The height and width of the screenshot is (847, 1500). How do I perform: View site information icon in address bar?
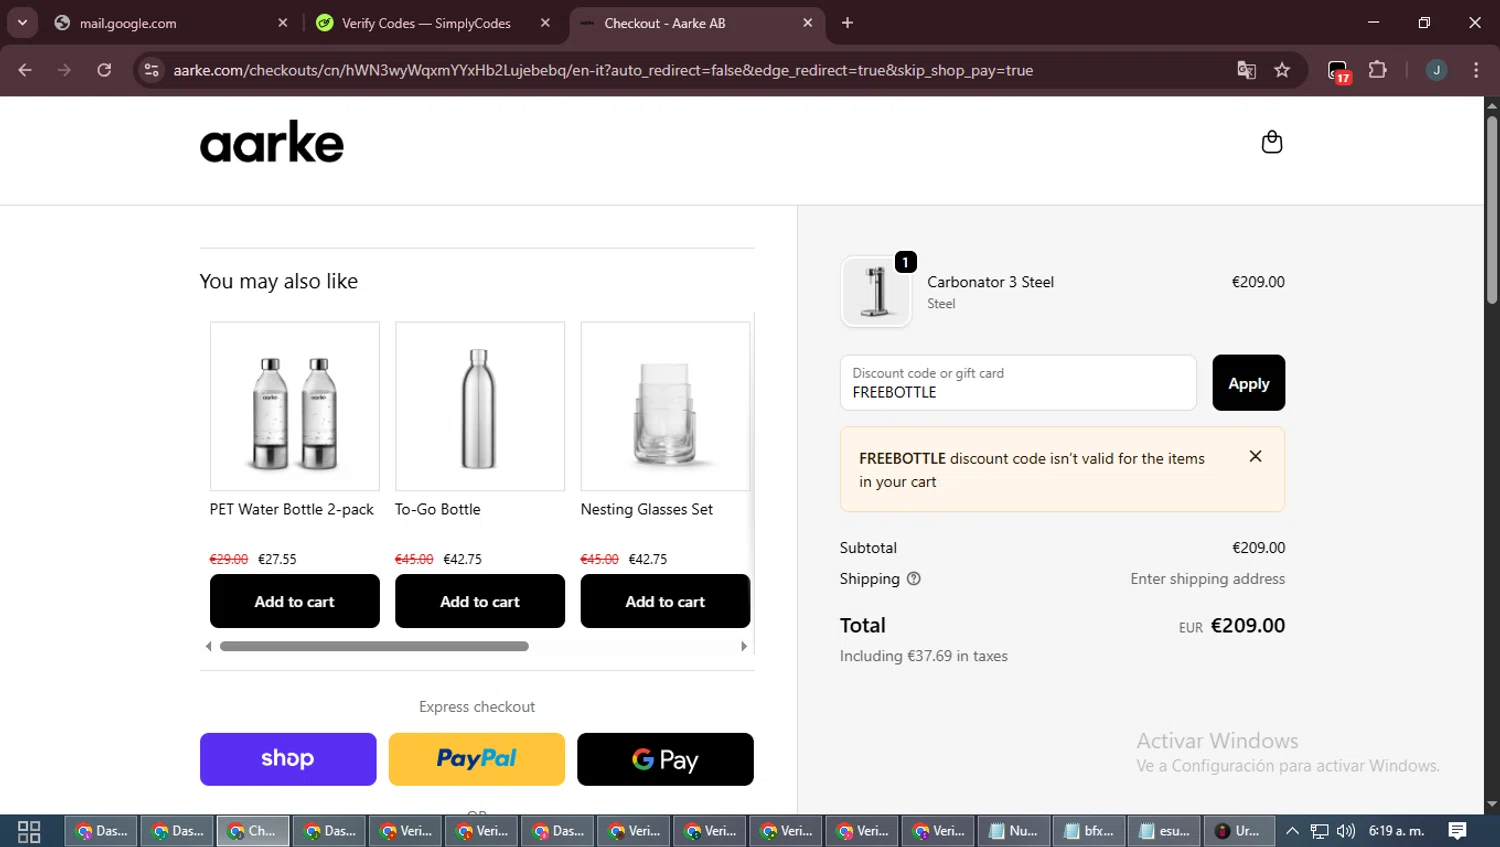(152, 70)
